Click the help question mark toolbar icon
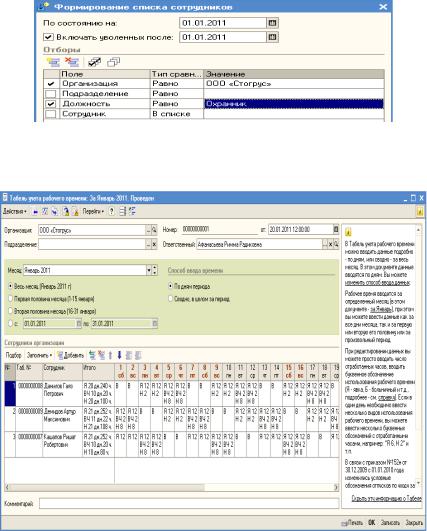 [112, 211]
